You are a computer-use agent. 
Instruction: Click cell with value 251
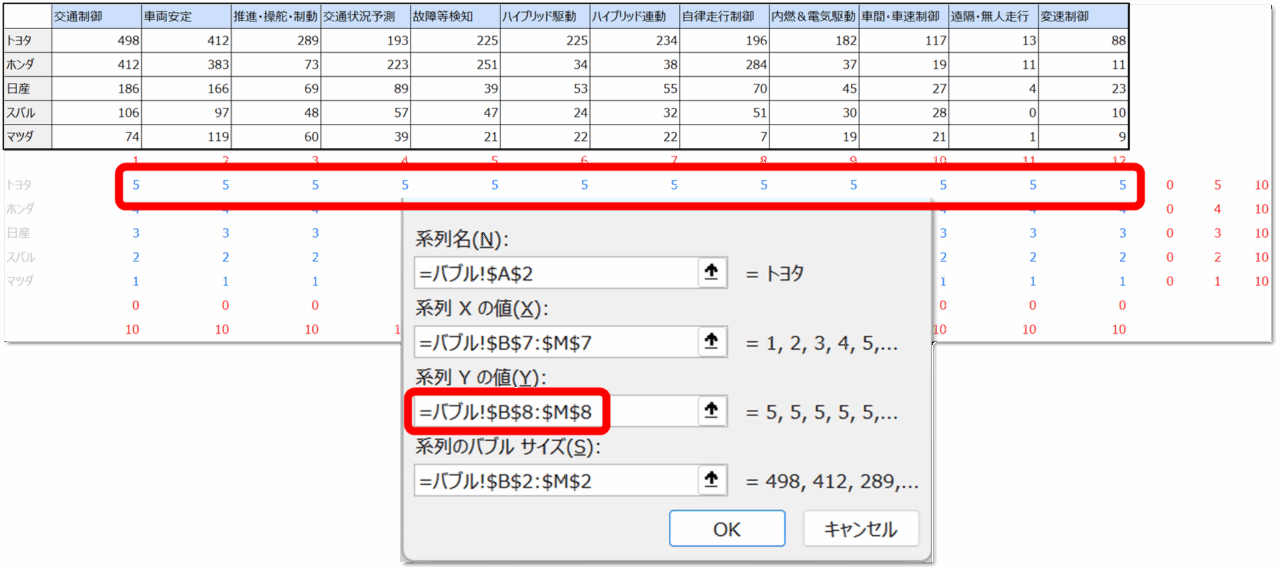[455, 64]
